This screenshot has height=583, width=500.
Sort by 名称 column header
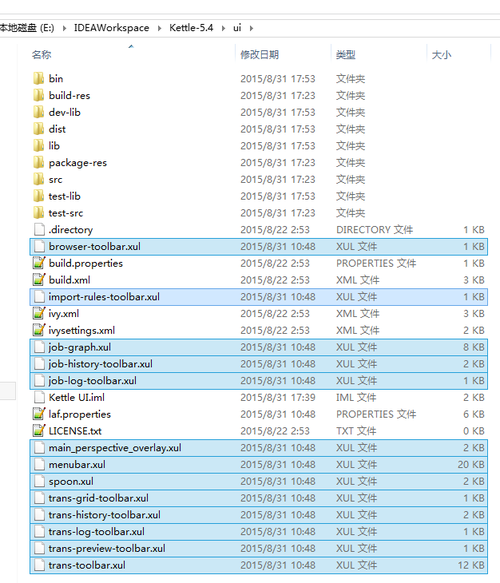tap(42, 55)
